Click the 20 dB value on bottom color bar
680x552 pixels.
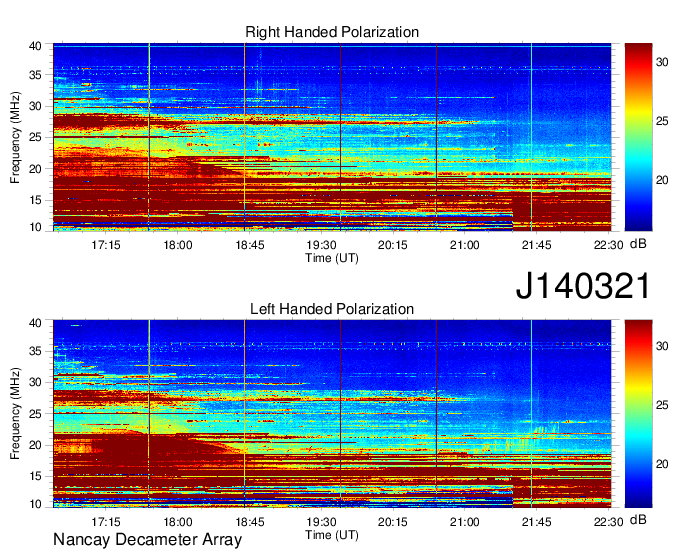click(x=662, y=464)
